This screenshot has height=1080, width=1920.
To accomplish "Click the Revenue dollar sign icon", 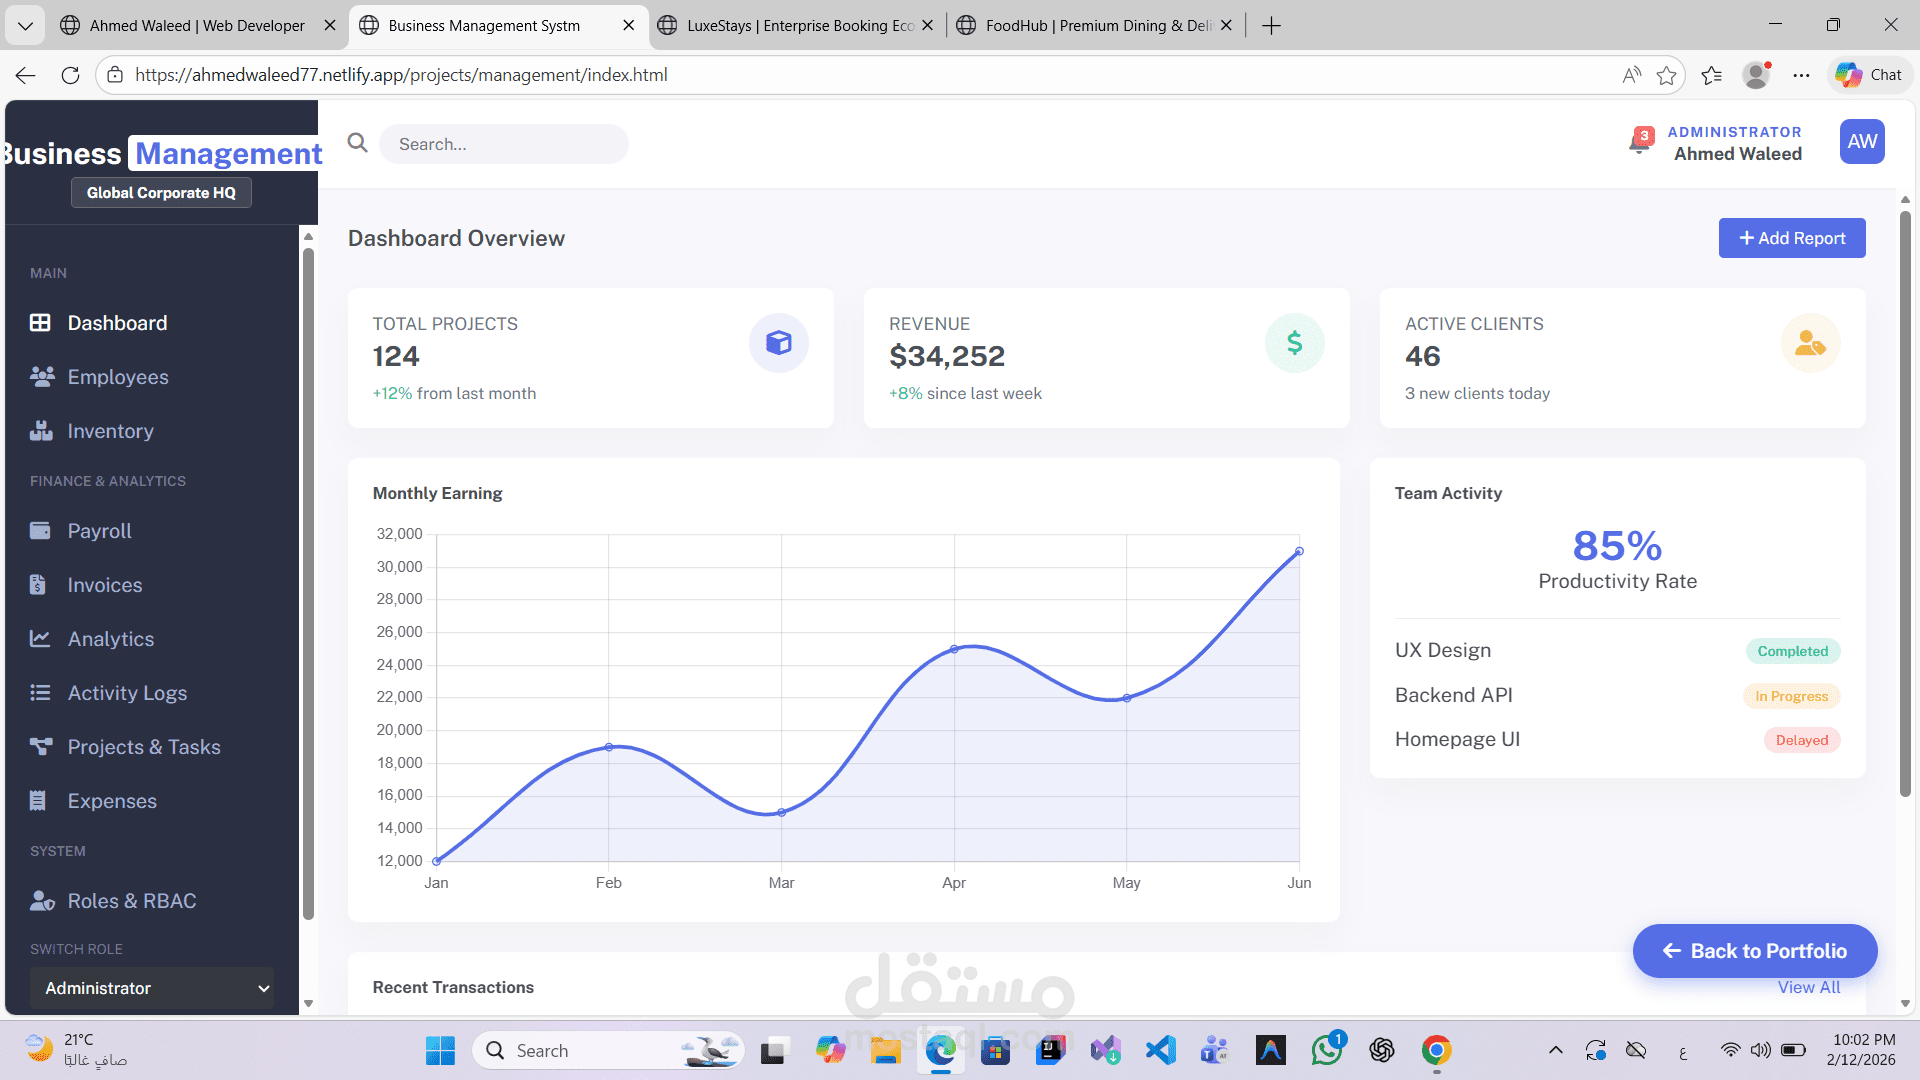I will pyautogui.click(x=1294, y=343).
